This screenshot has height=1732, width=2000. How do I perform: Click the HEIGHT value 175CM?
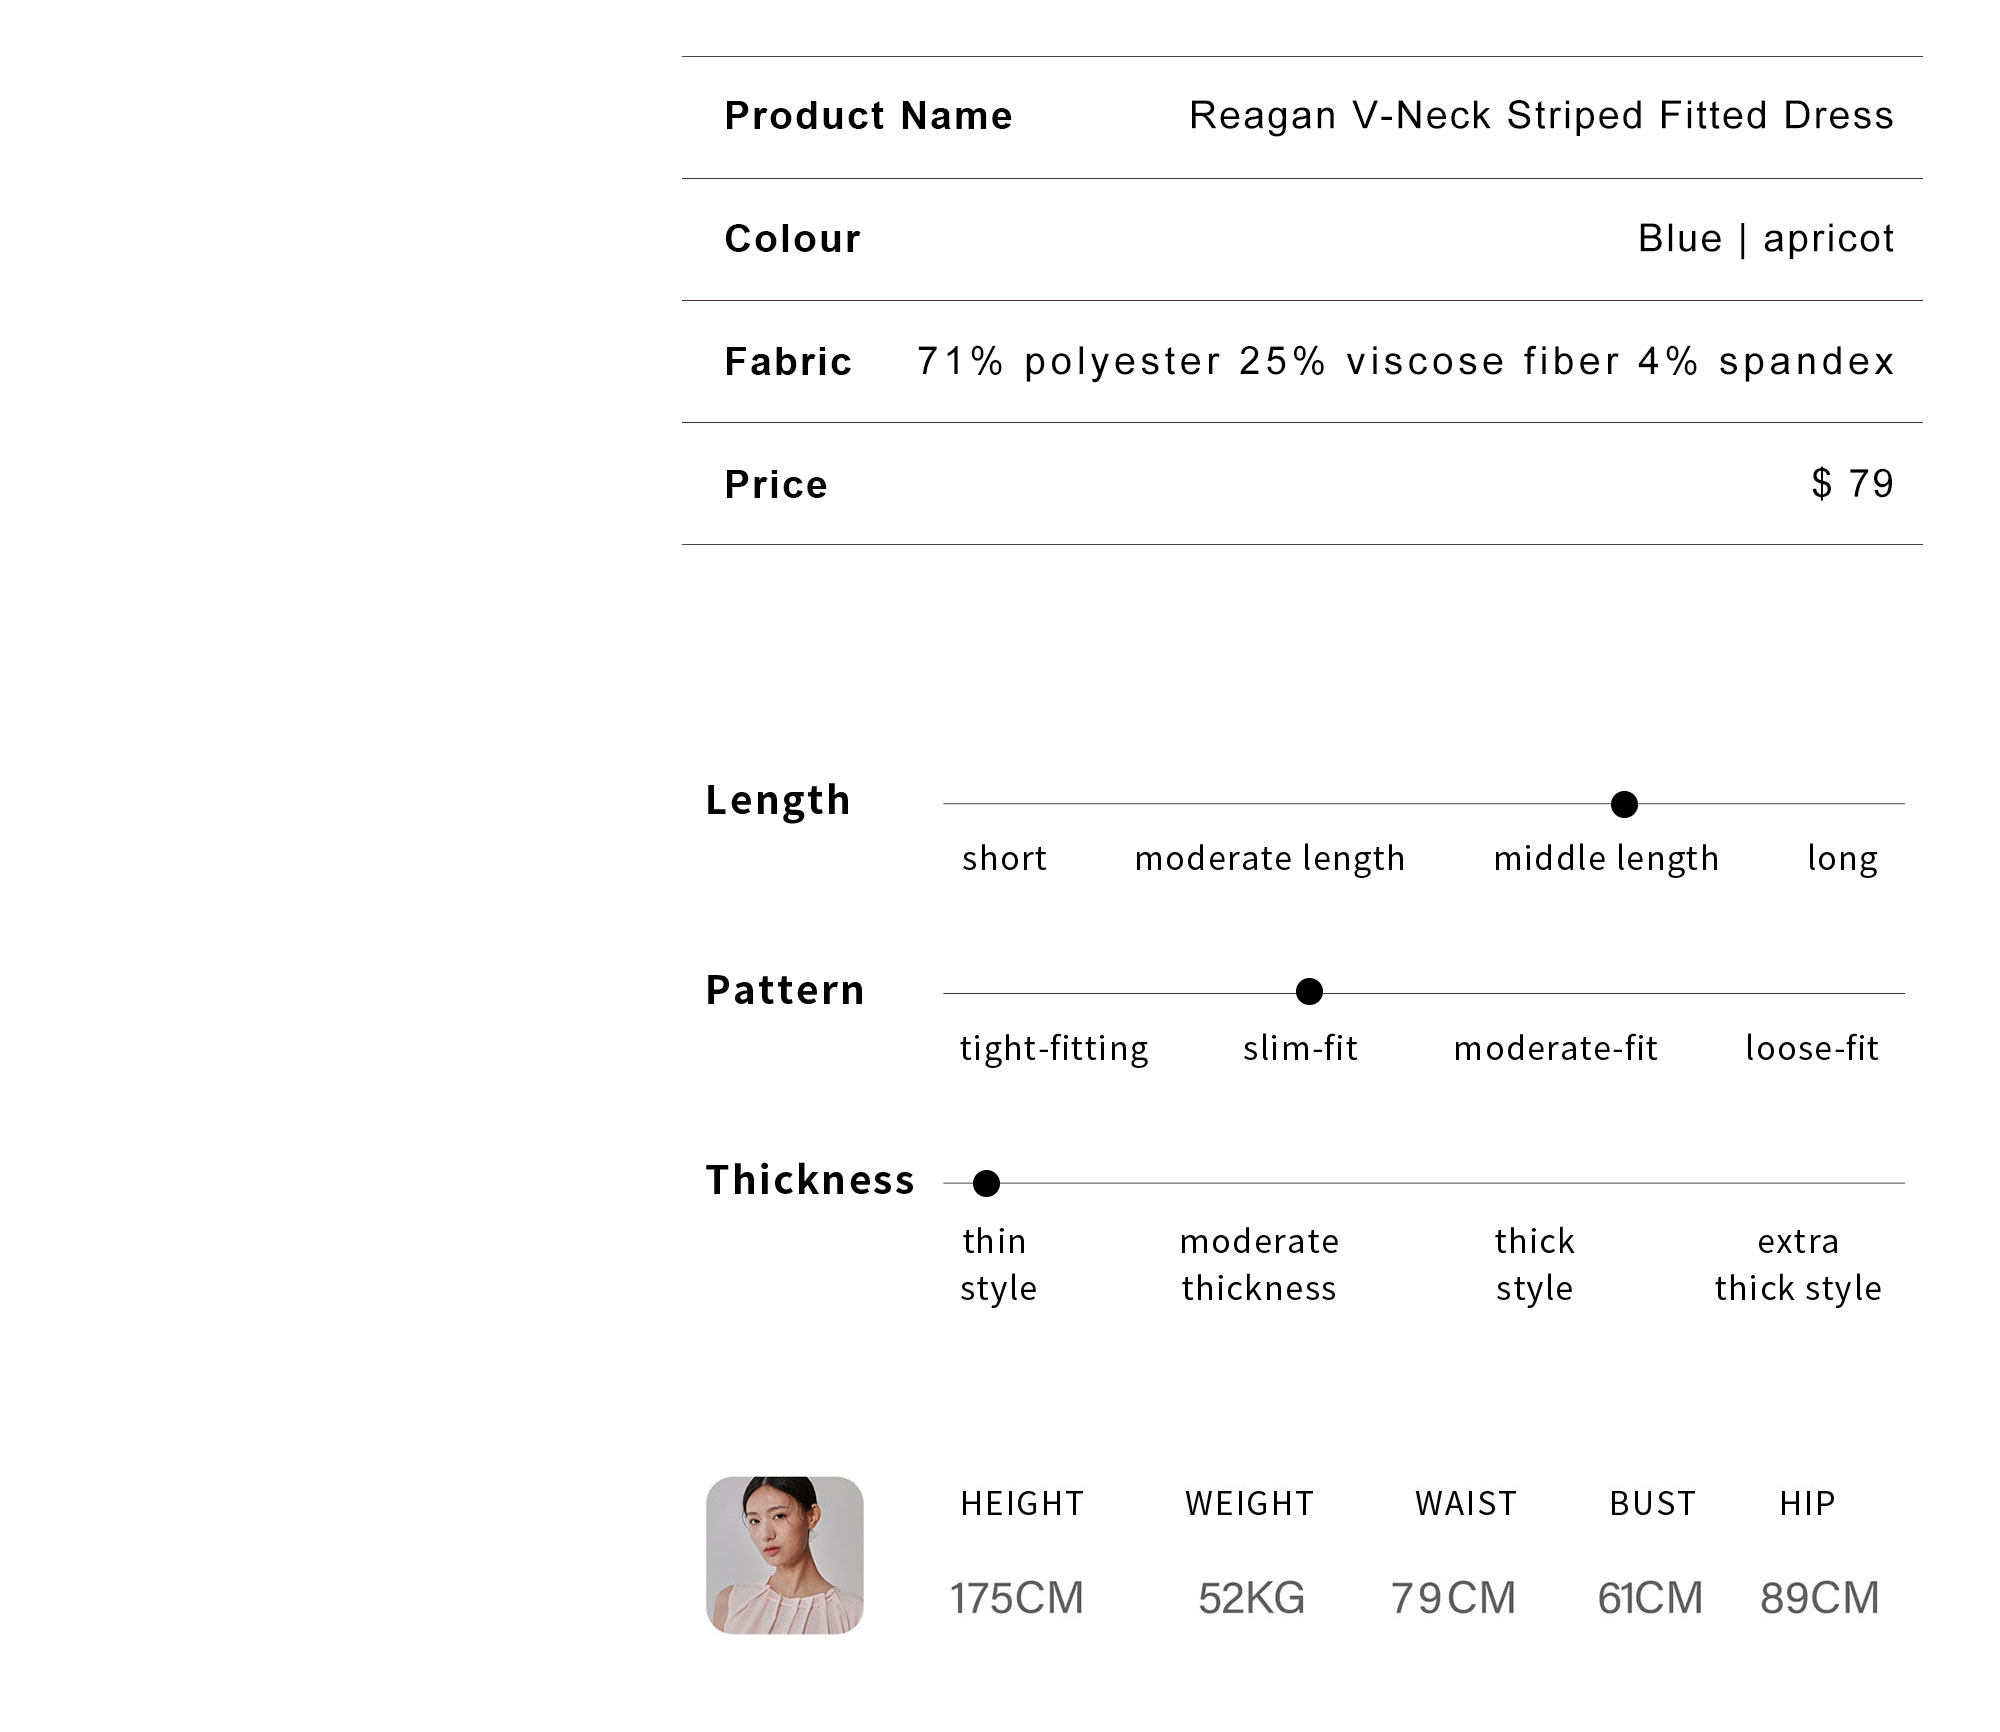(1016, 1598)
